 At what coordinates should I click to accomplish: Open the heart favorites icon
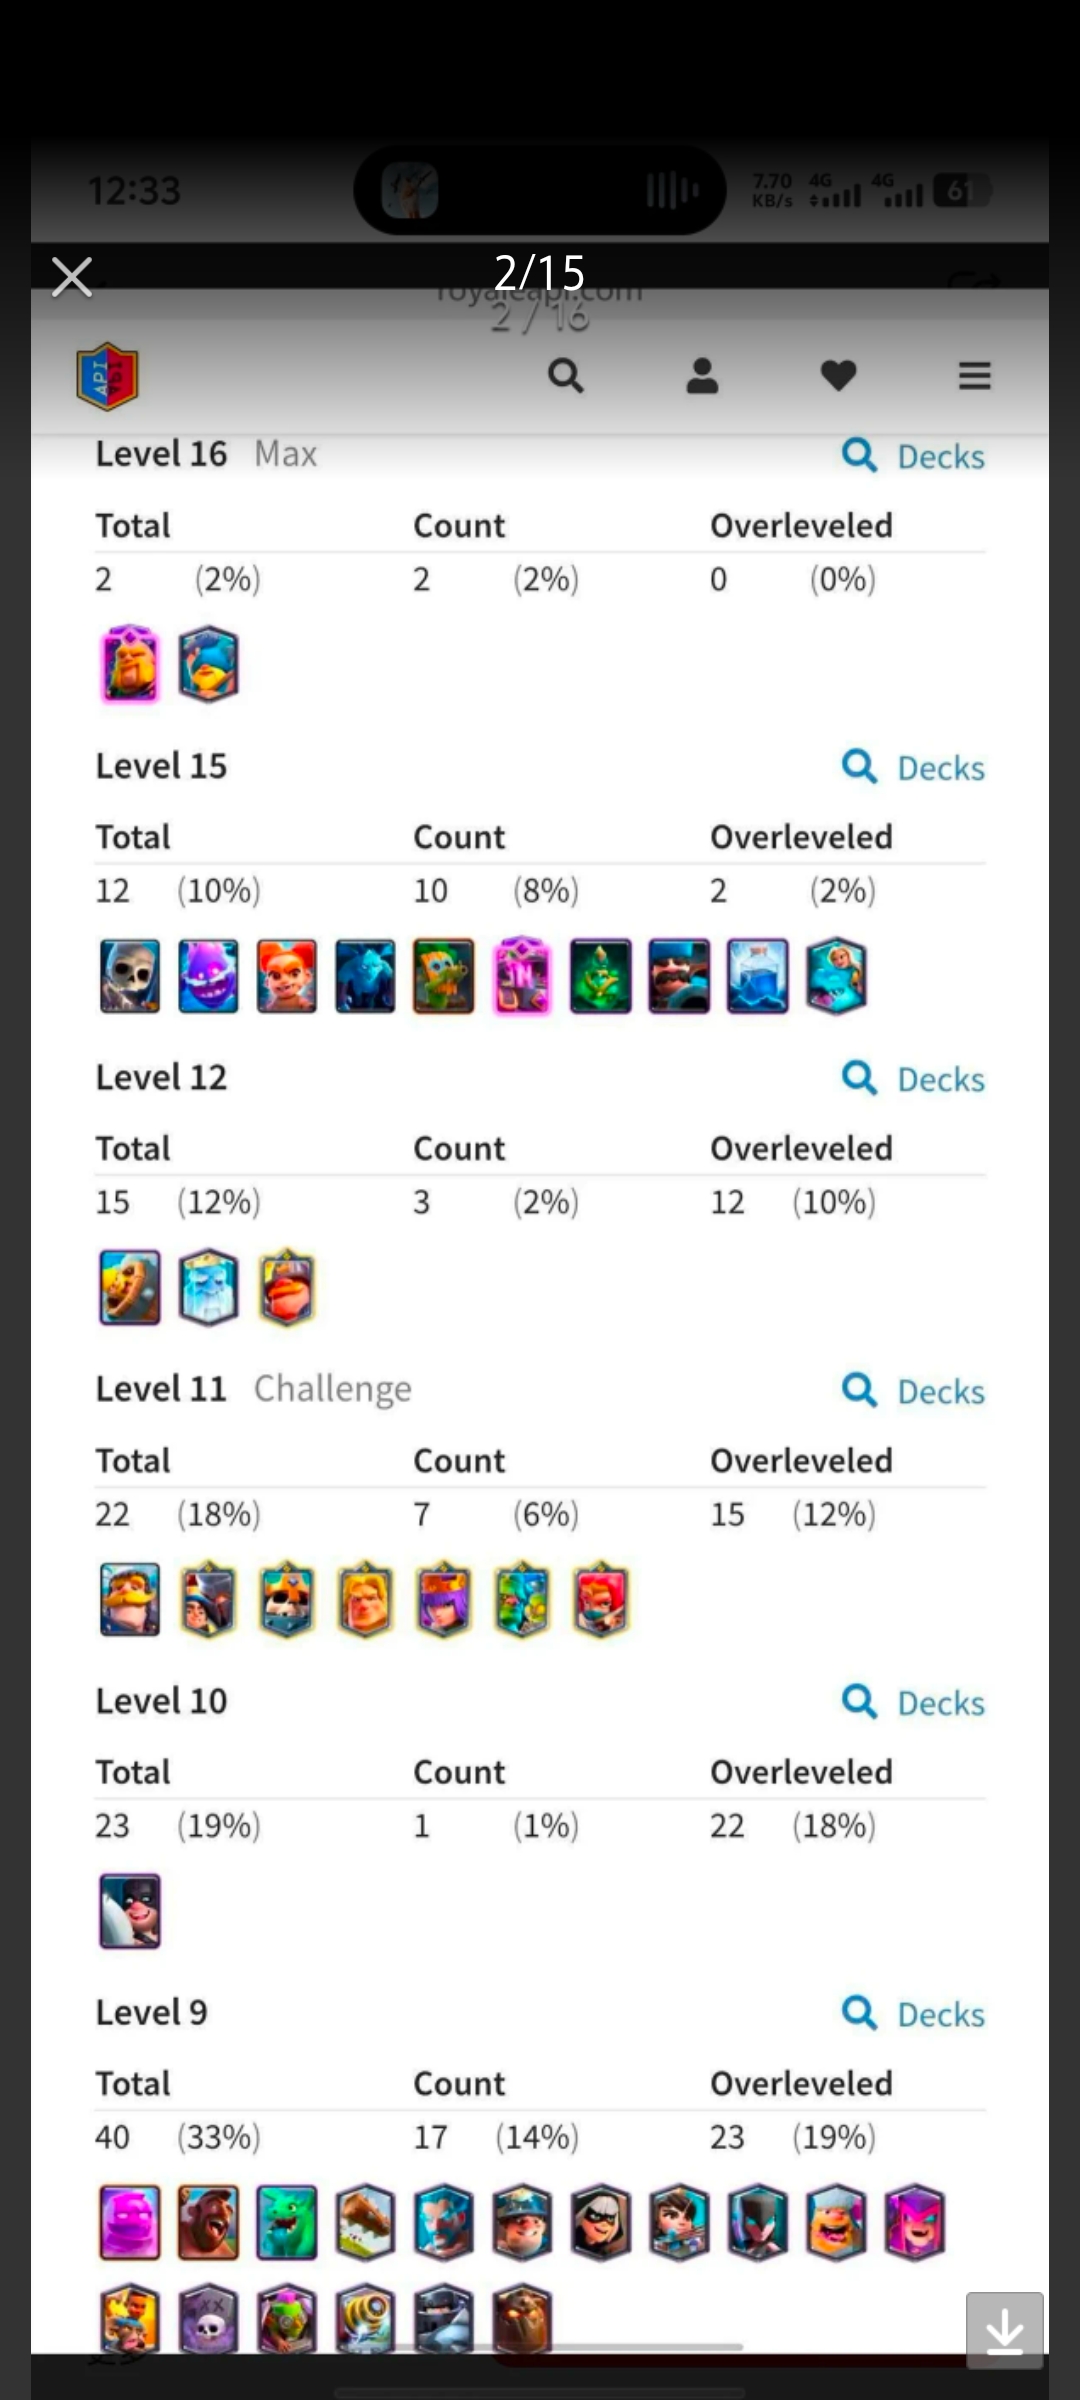pos(838,376)
